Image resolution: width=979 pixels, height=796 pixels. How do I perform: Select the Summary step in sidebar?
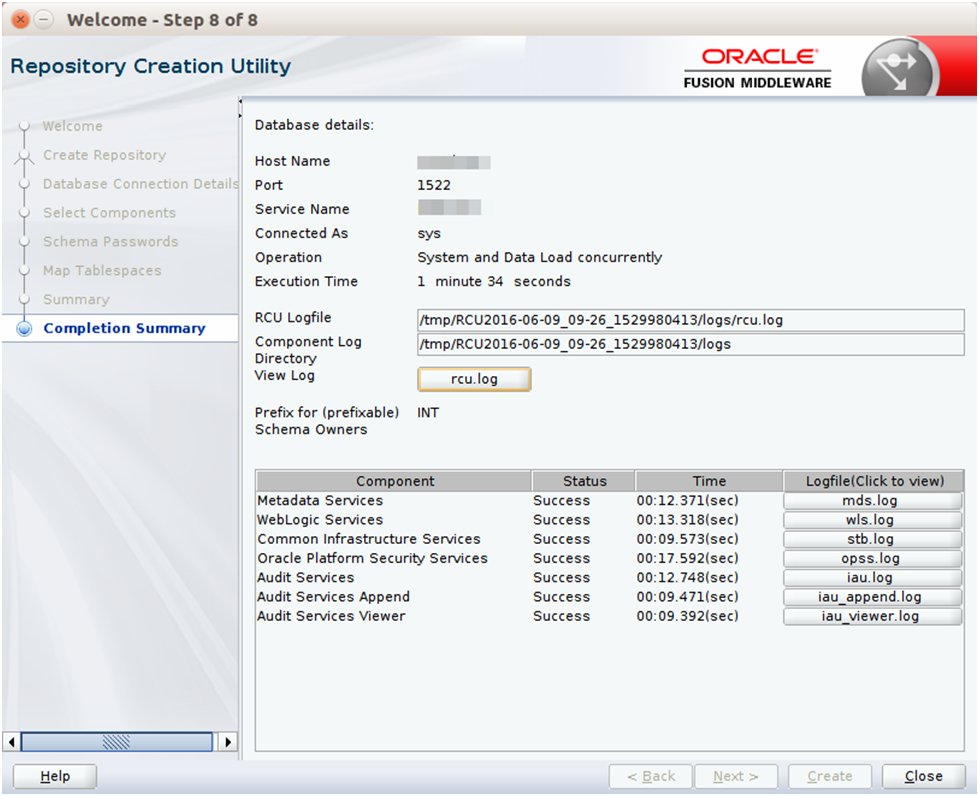[x=76, y=300]
